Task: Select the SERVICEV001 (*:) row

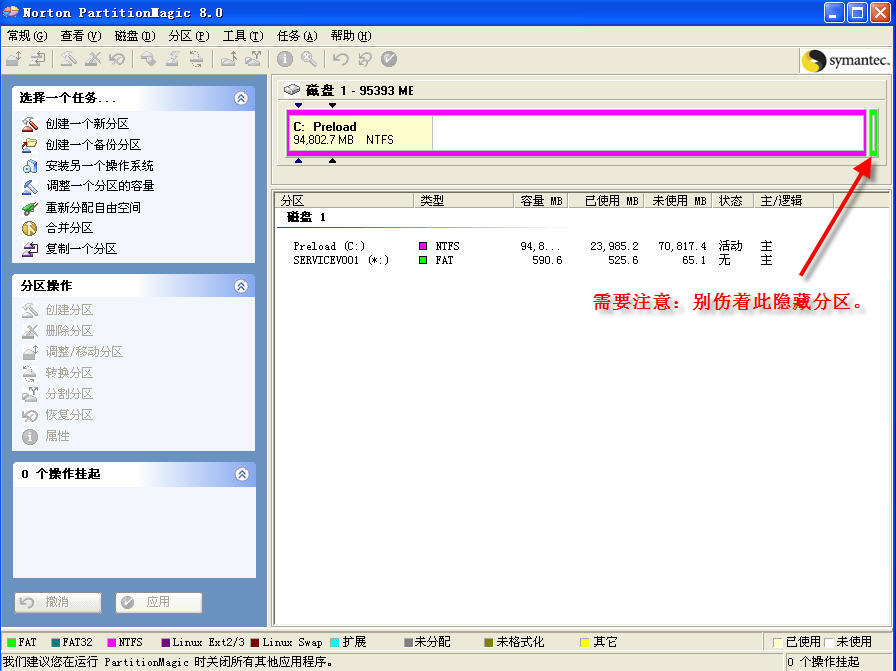Action: click(x=532, y=261)
